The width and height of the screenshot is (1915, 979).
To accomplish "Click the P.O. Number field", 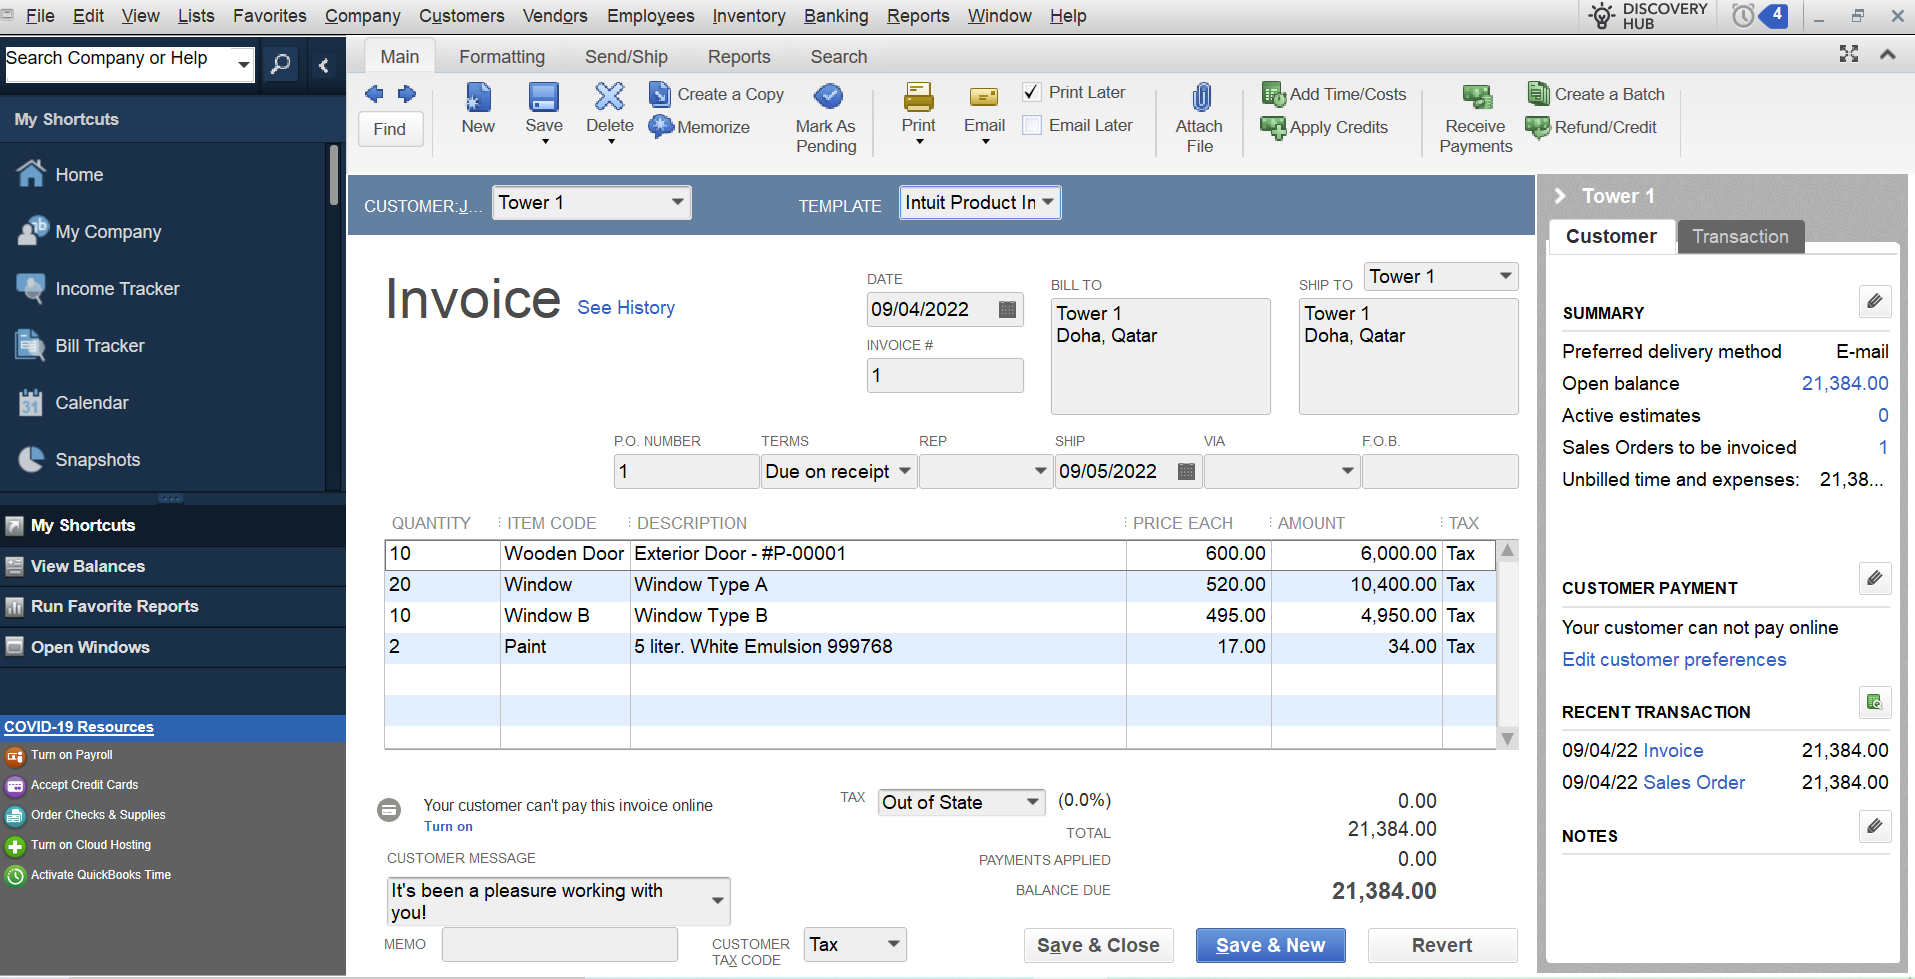I will click(686, 472).
